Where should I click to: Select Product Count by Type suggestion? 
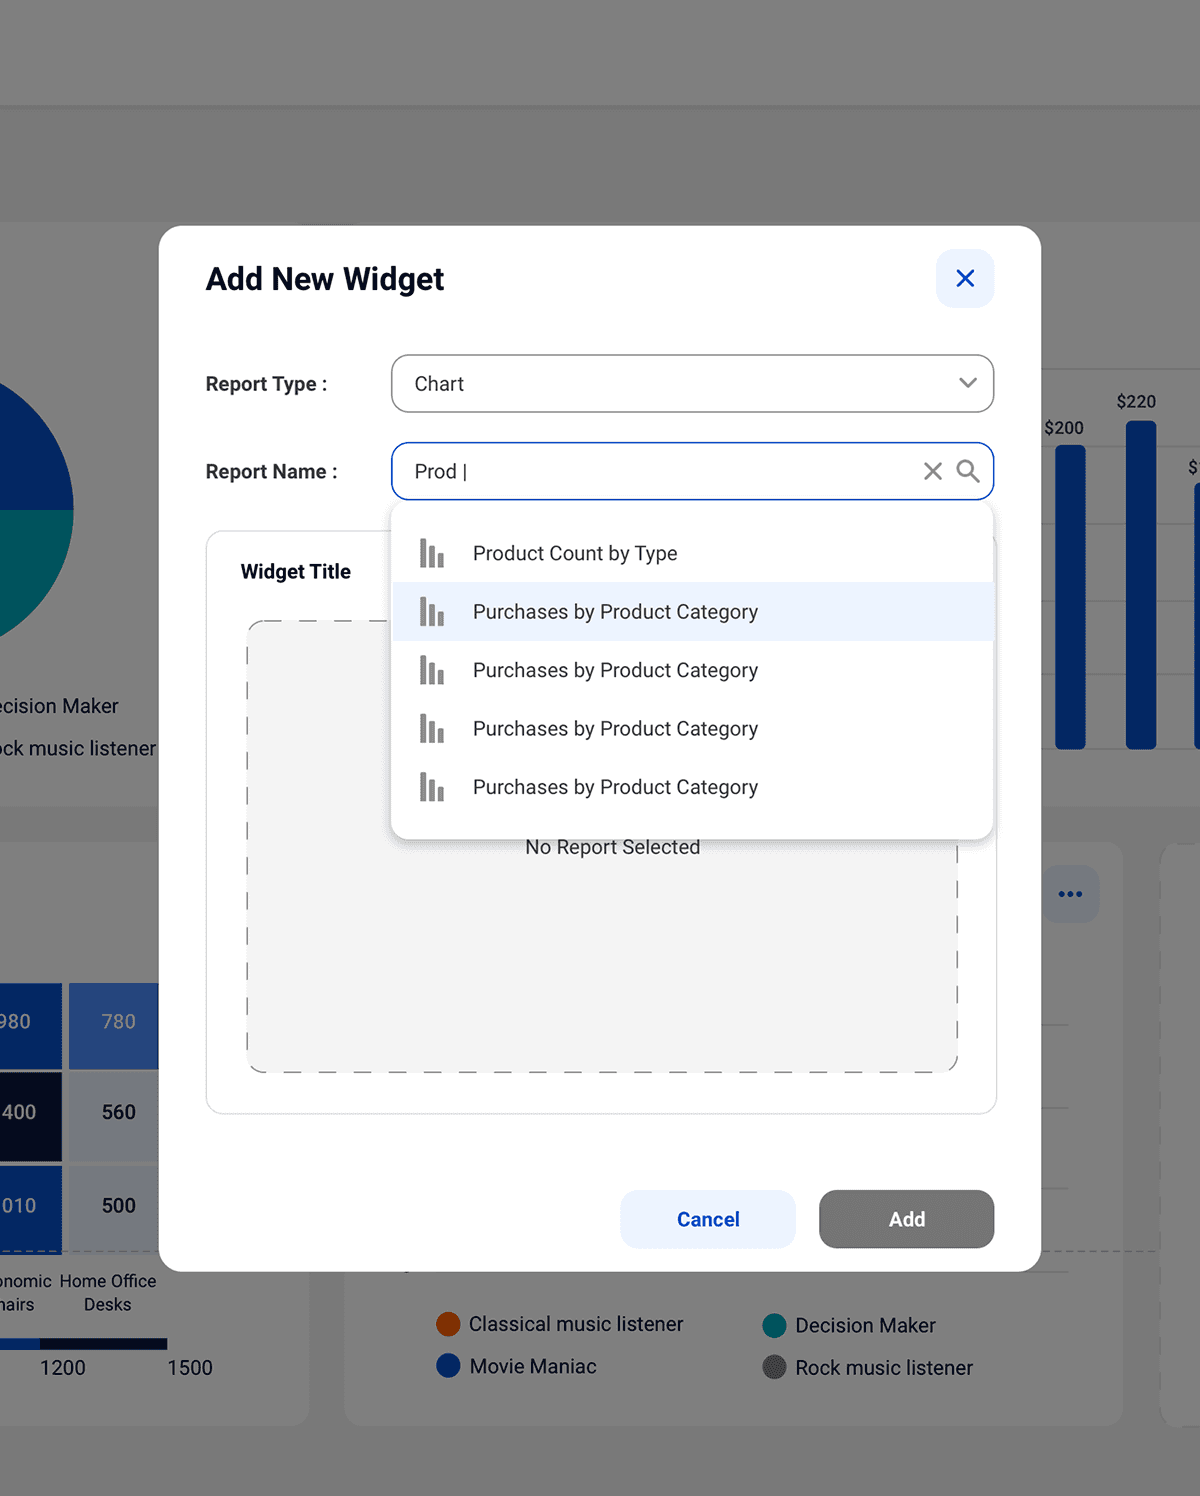coord(692,553)
